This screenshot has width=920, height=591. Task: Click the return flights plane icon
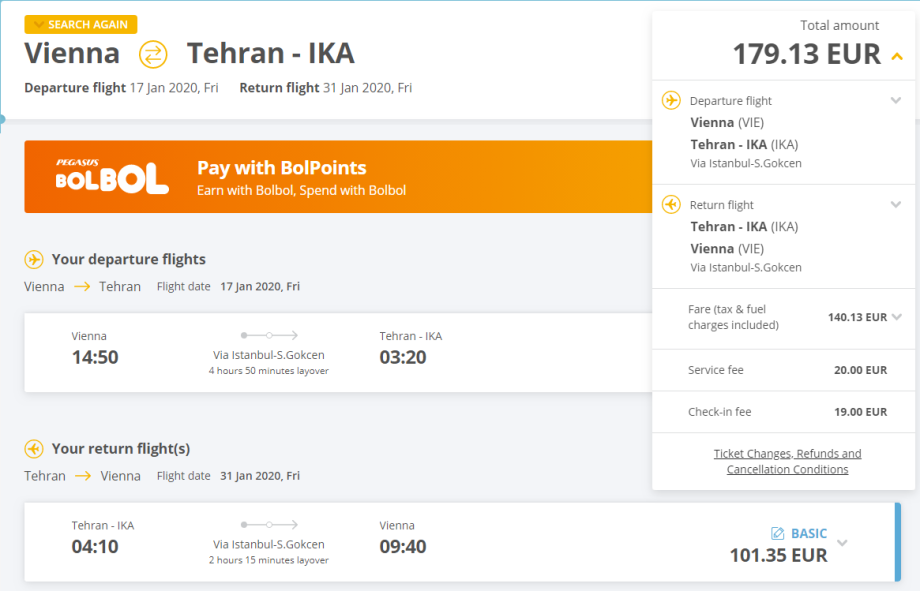pos(34,449)
